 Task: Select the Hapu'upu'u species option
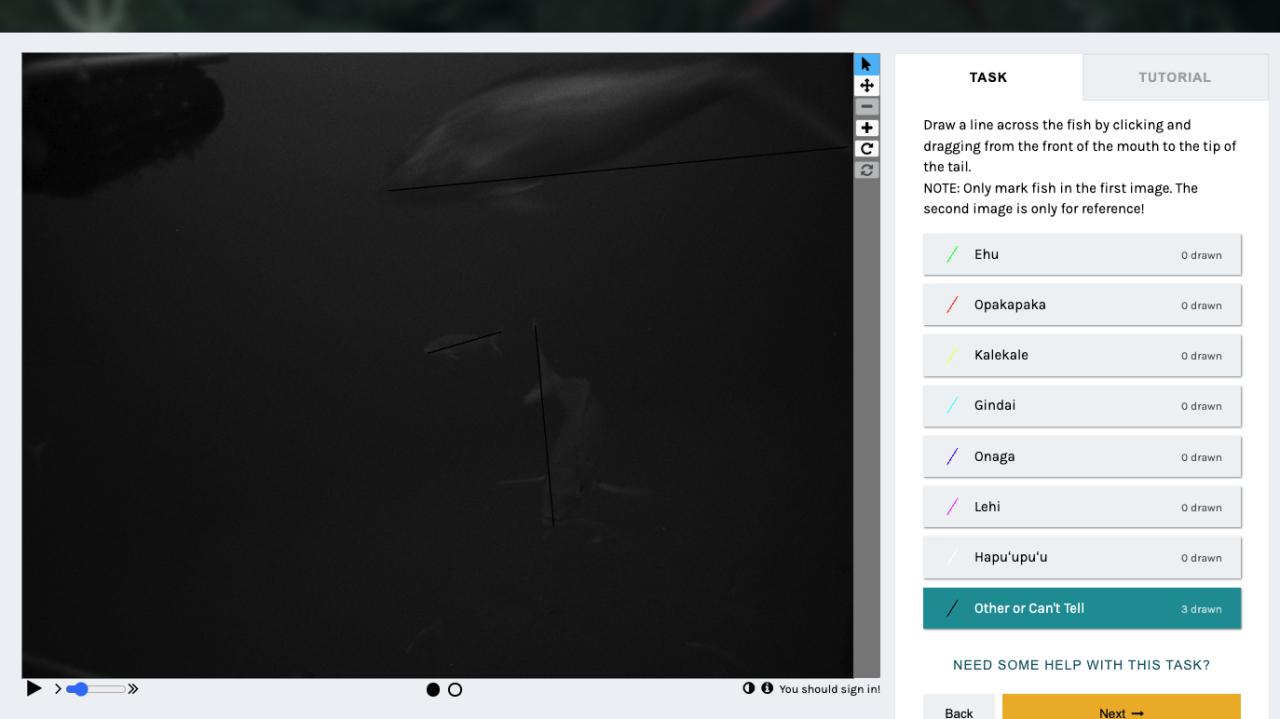pos(1082,557)
